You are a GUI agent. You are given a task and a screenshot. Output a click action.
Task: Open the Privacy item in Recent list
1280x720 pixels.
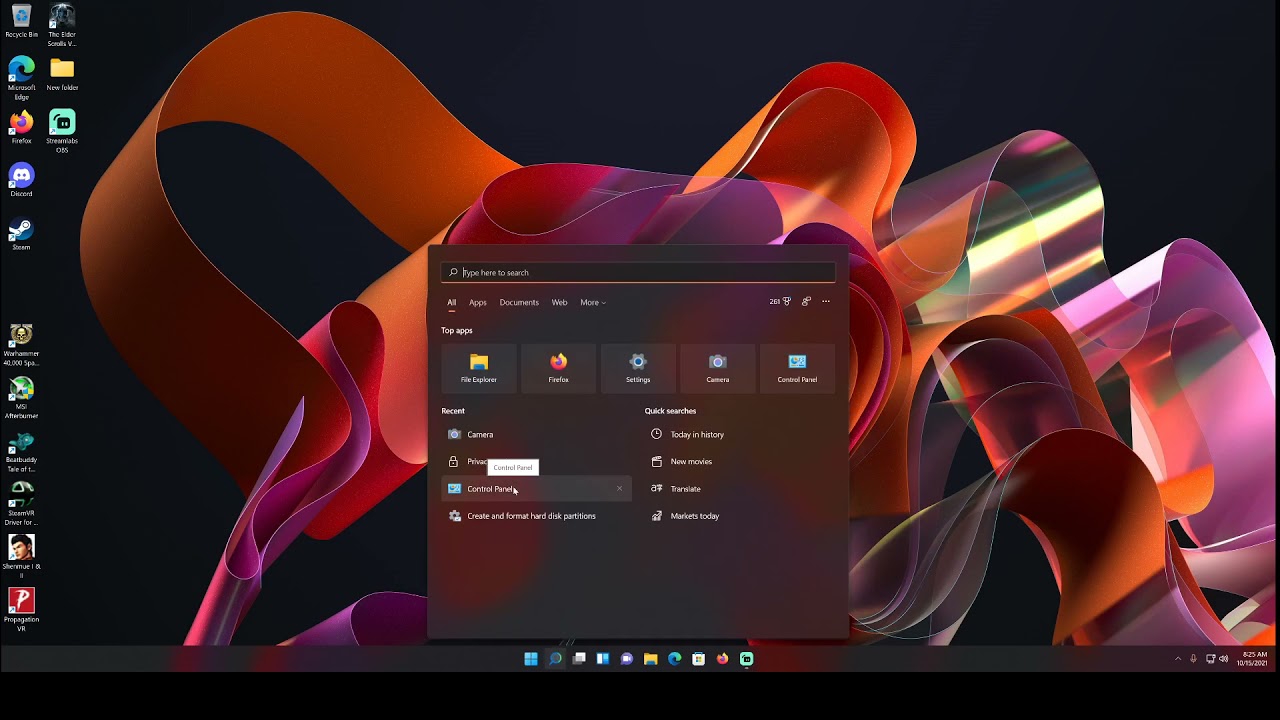(x=536, y=461)
